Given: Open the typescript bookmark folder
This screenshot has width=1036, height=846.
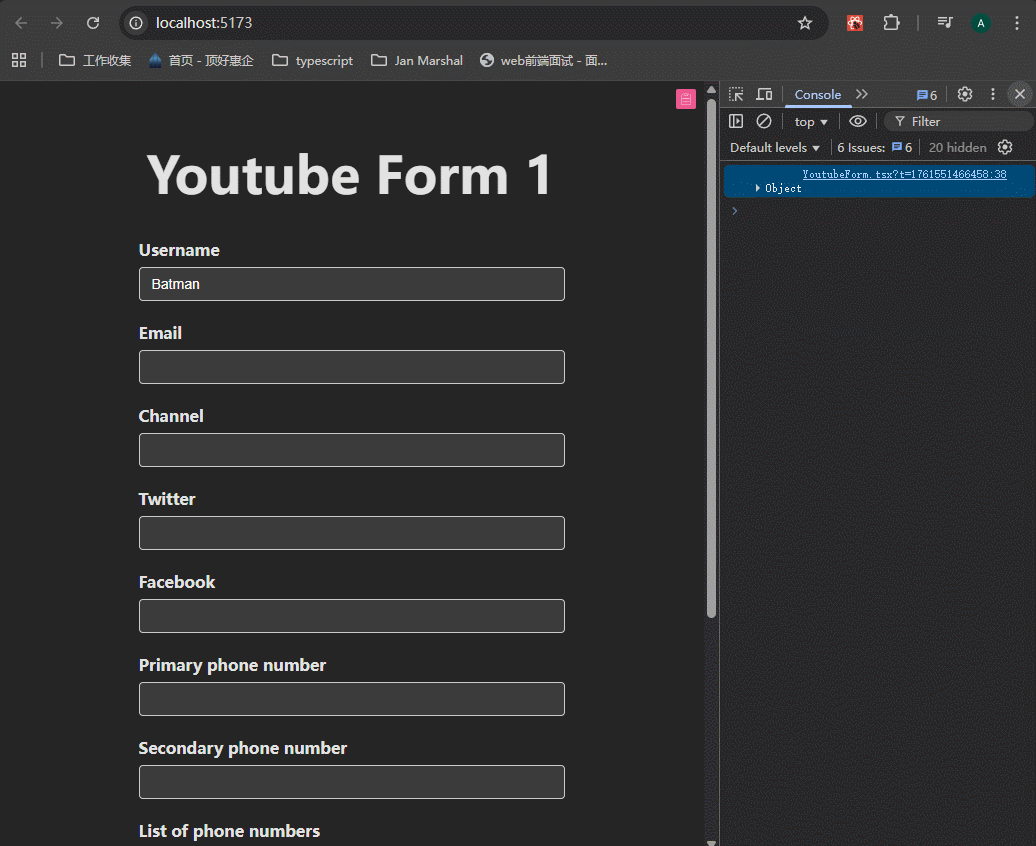Looking at the screenshot, I should (313, 60).
